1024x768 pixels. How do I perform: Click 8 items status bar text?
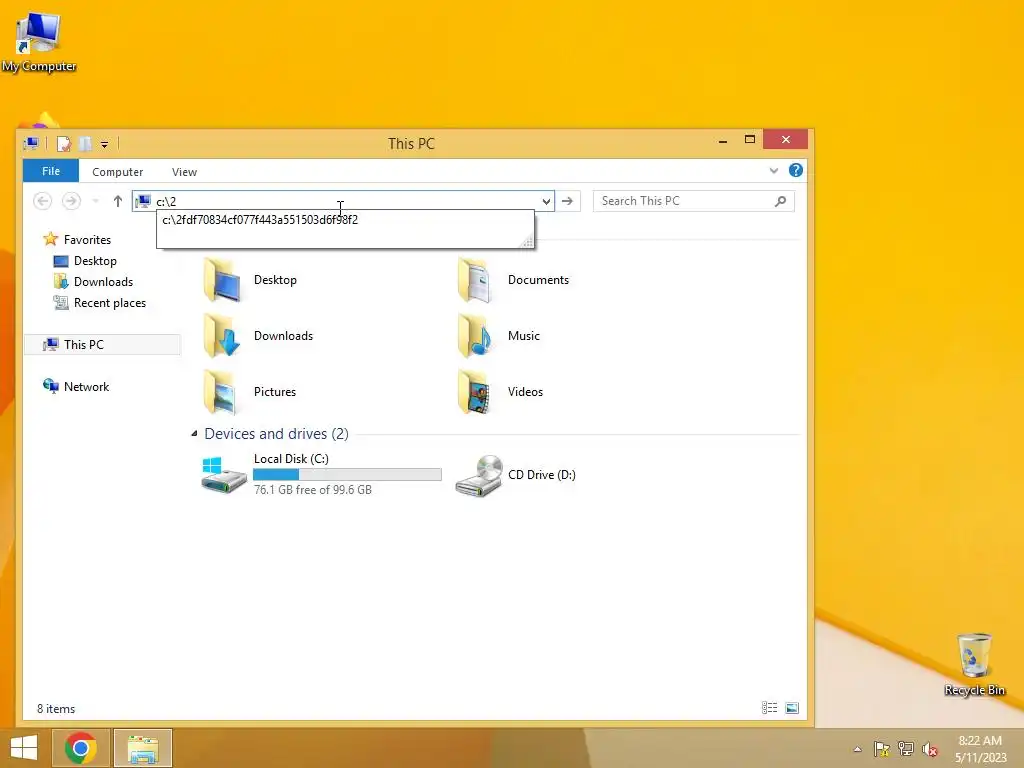coord(56,709)
